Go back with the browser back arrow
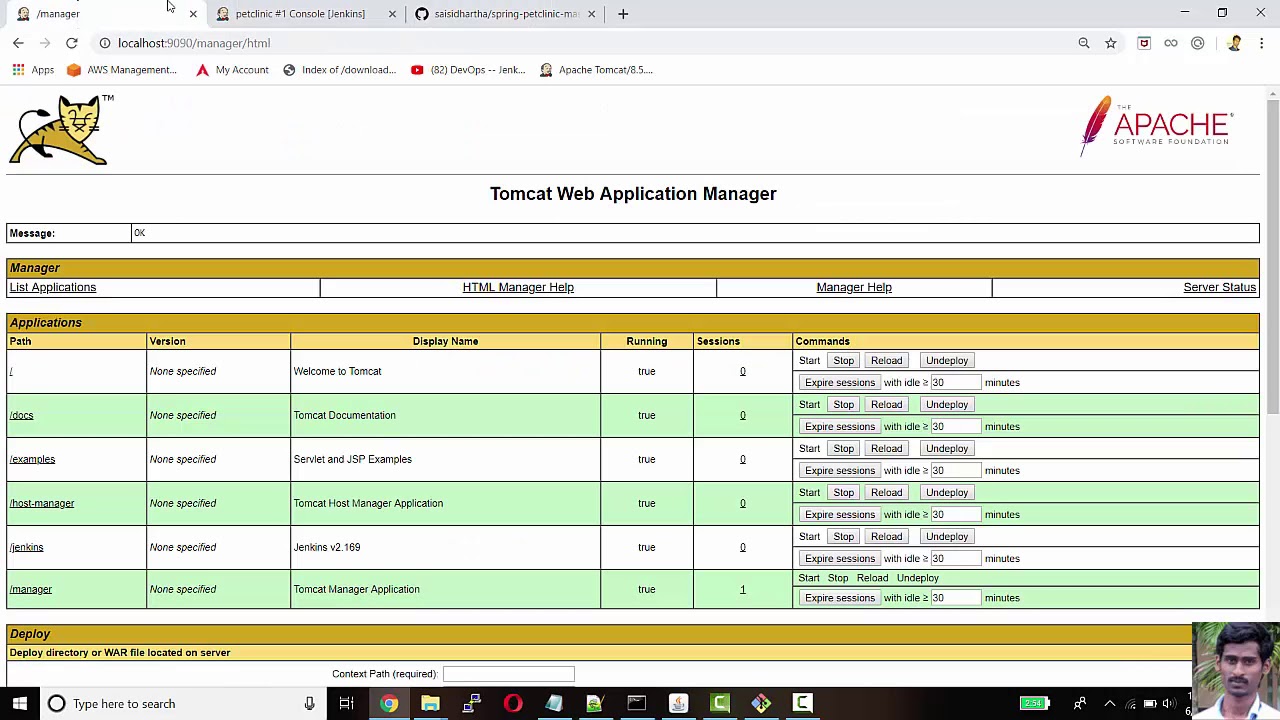1280x720 pixels. 18,43
